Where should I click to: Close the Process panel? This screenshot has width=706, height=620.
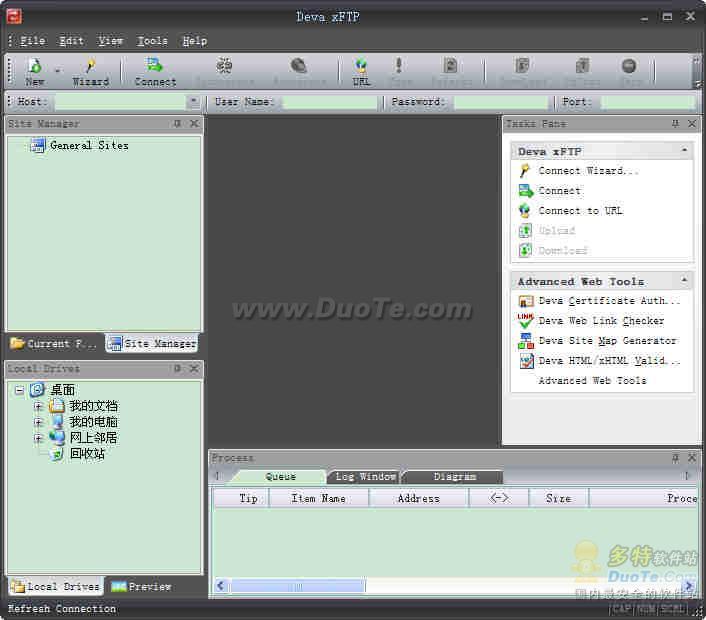pos(692,458)
